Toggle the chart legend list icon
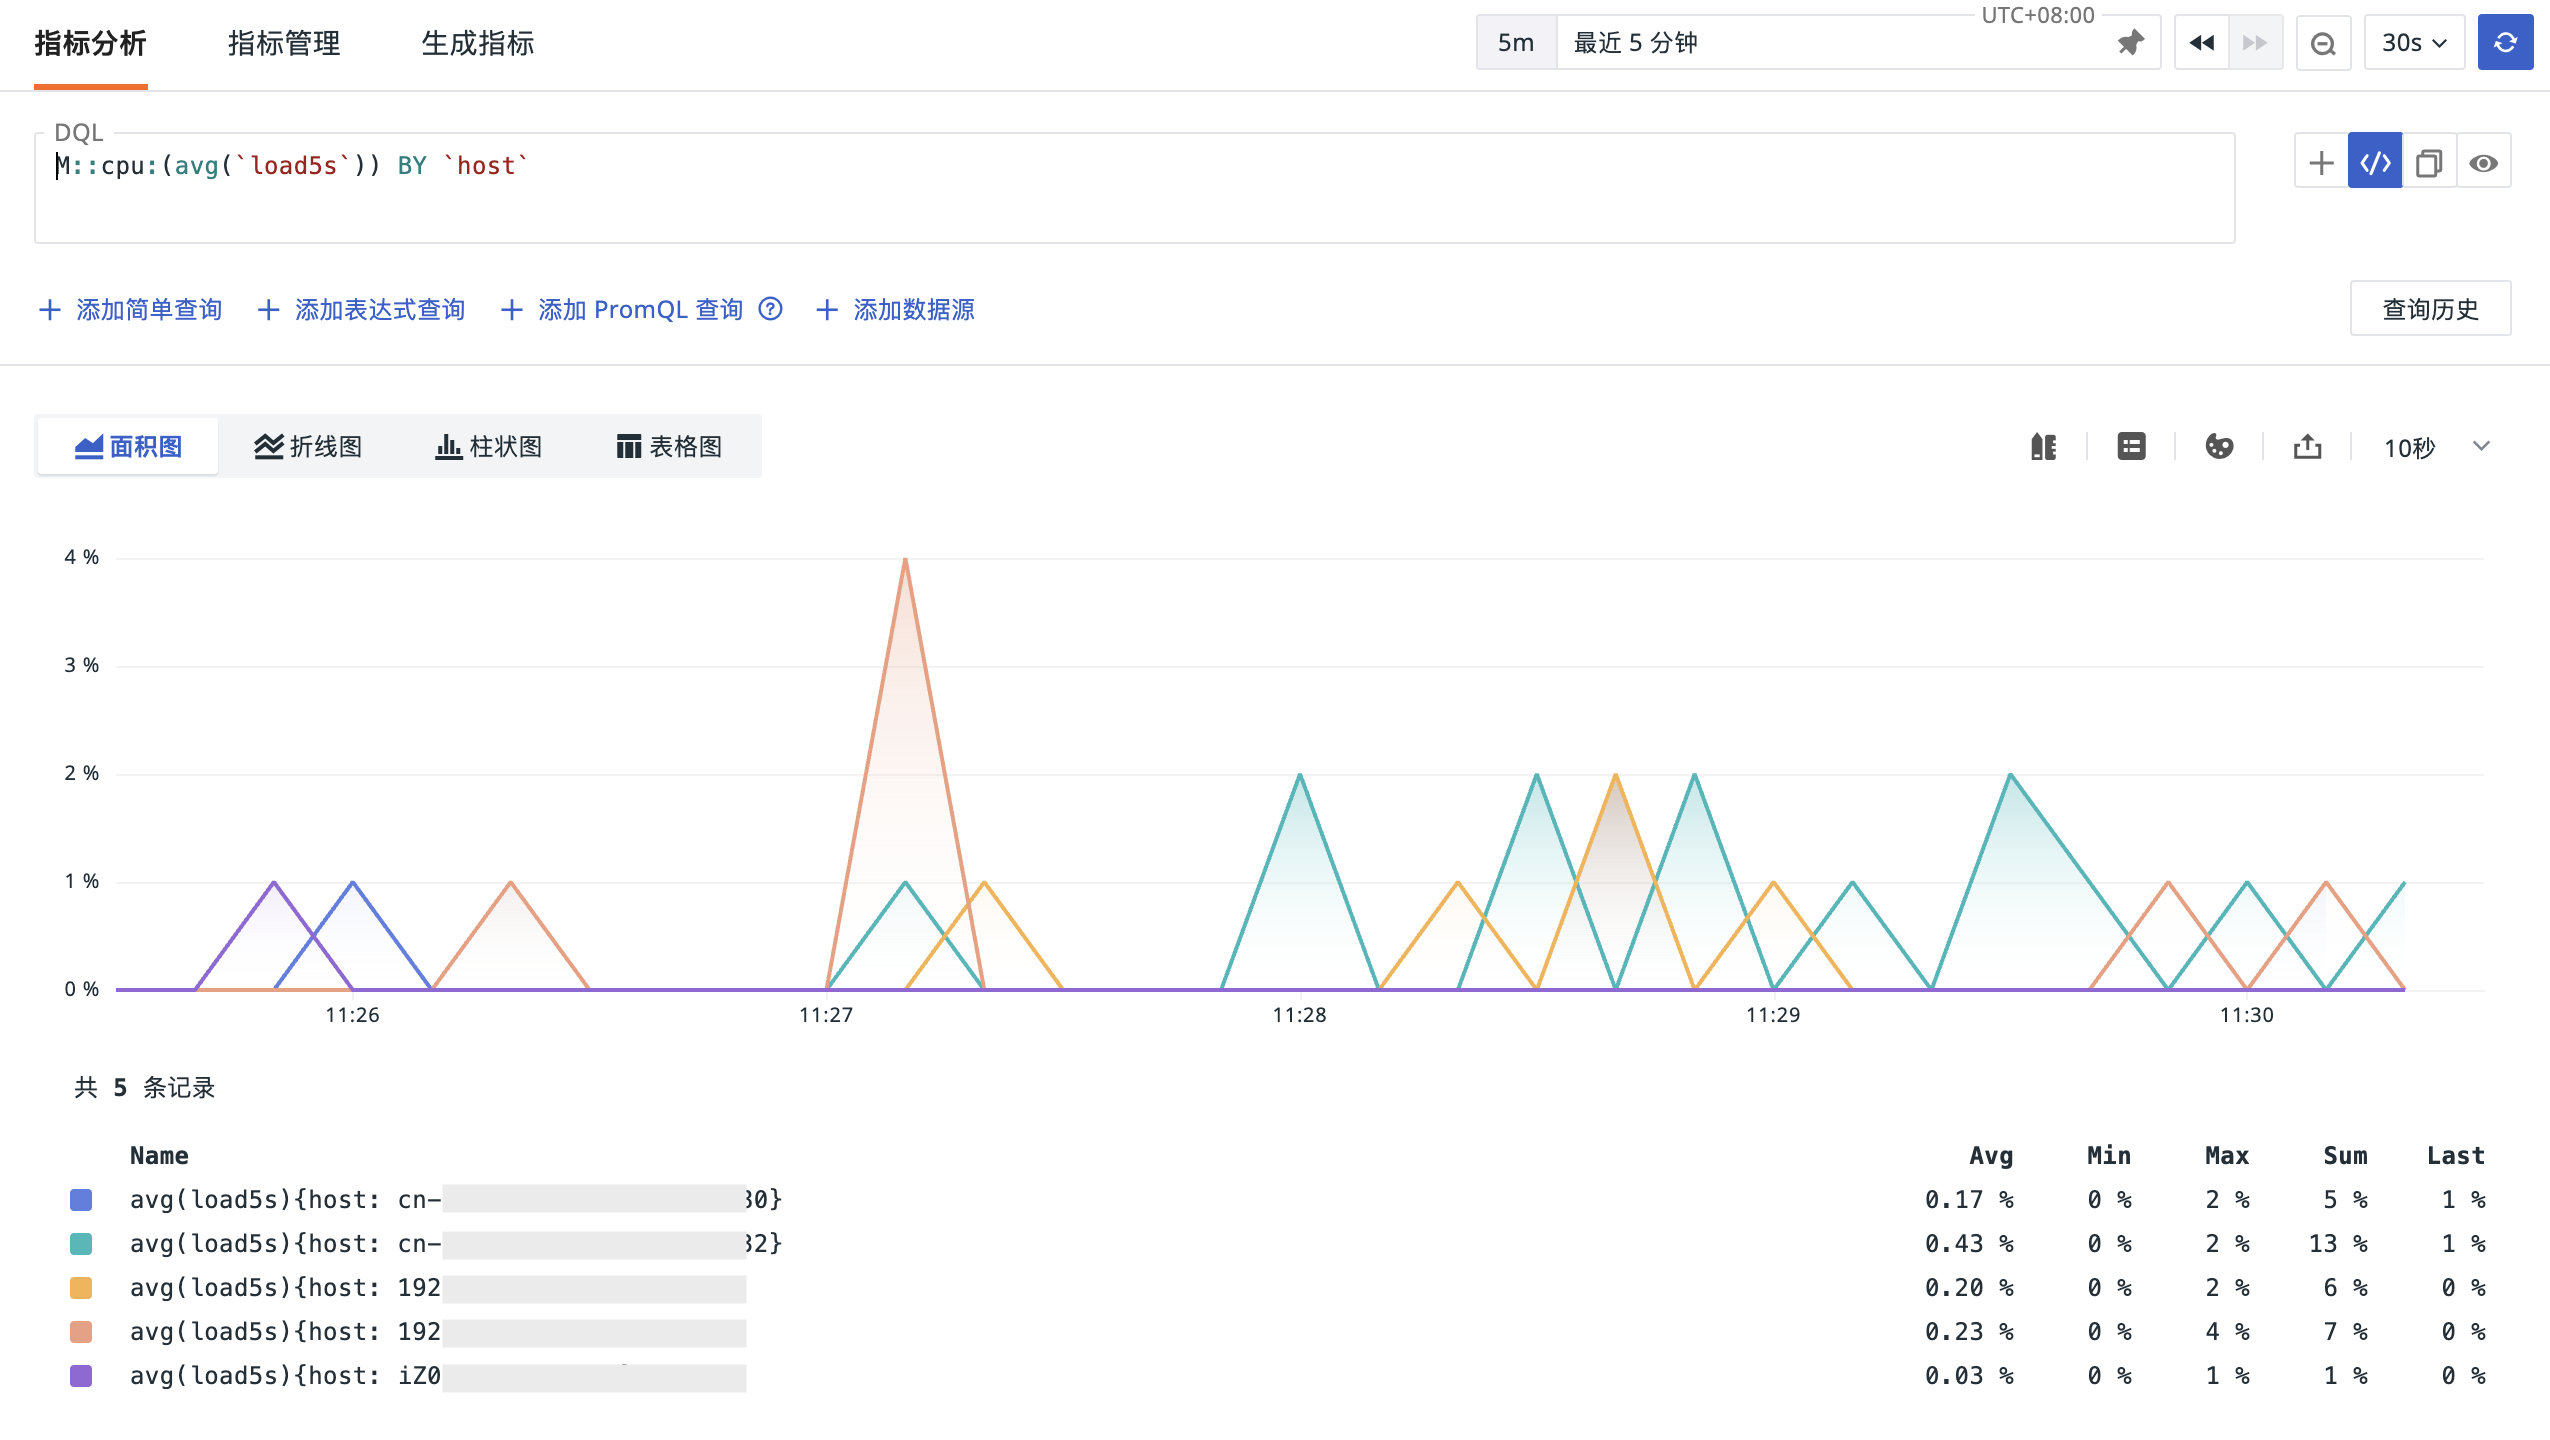 (x=2131, y=447)
